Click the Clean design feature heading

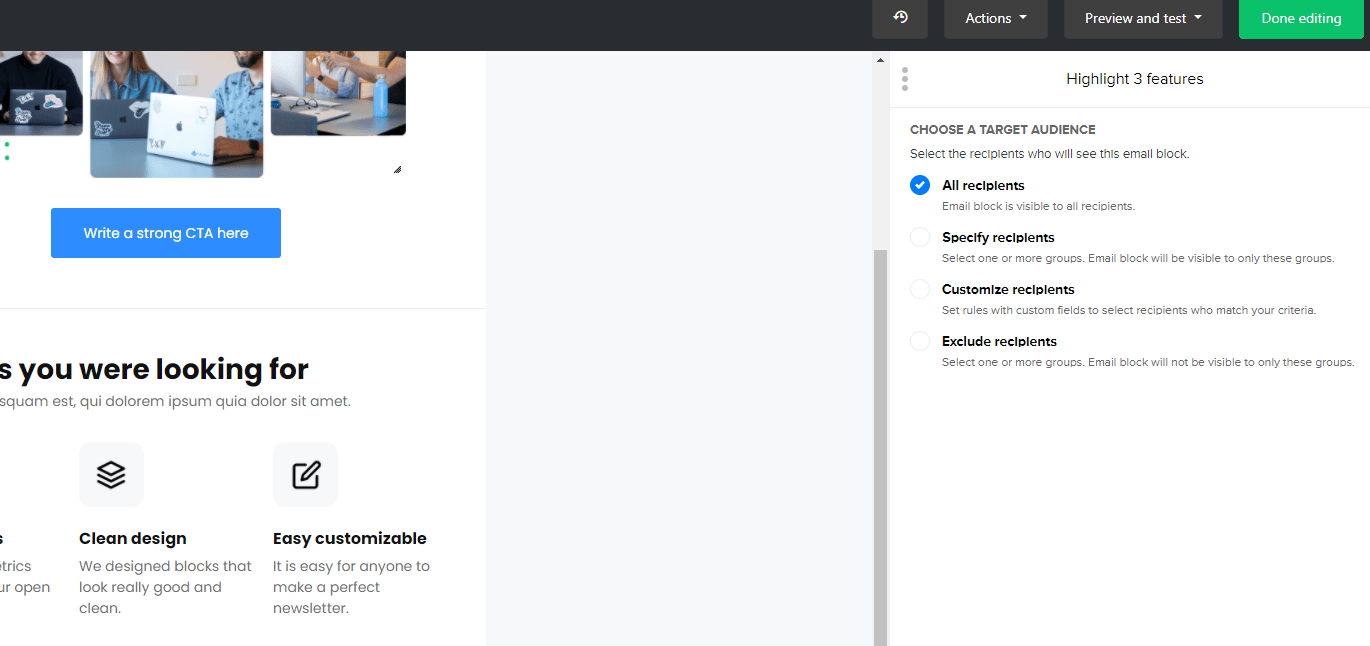point(133,538)
